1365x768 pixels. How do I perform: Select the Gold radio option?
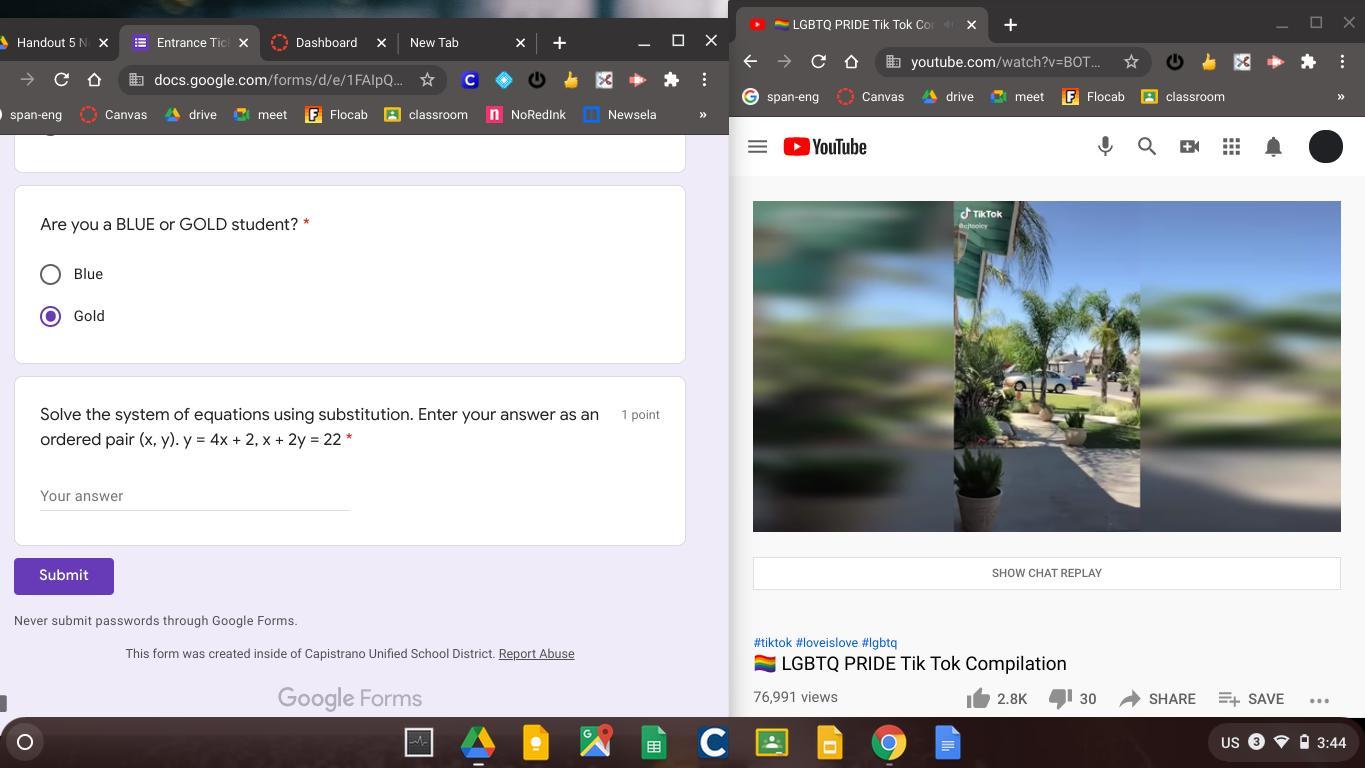click(50, 316)
